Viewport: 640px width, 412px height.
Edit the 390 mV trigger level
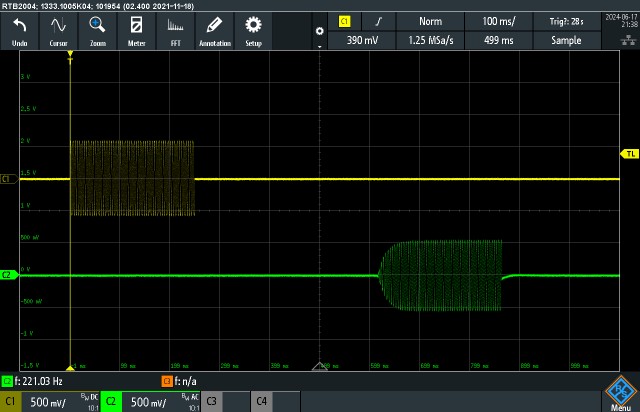click(x=362, y=40)
